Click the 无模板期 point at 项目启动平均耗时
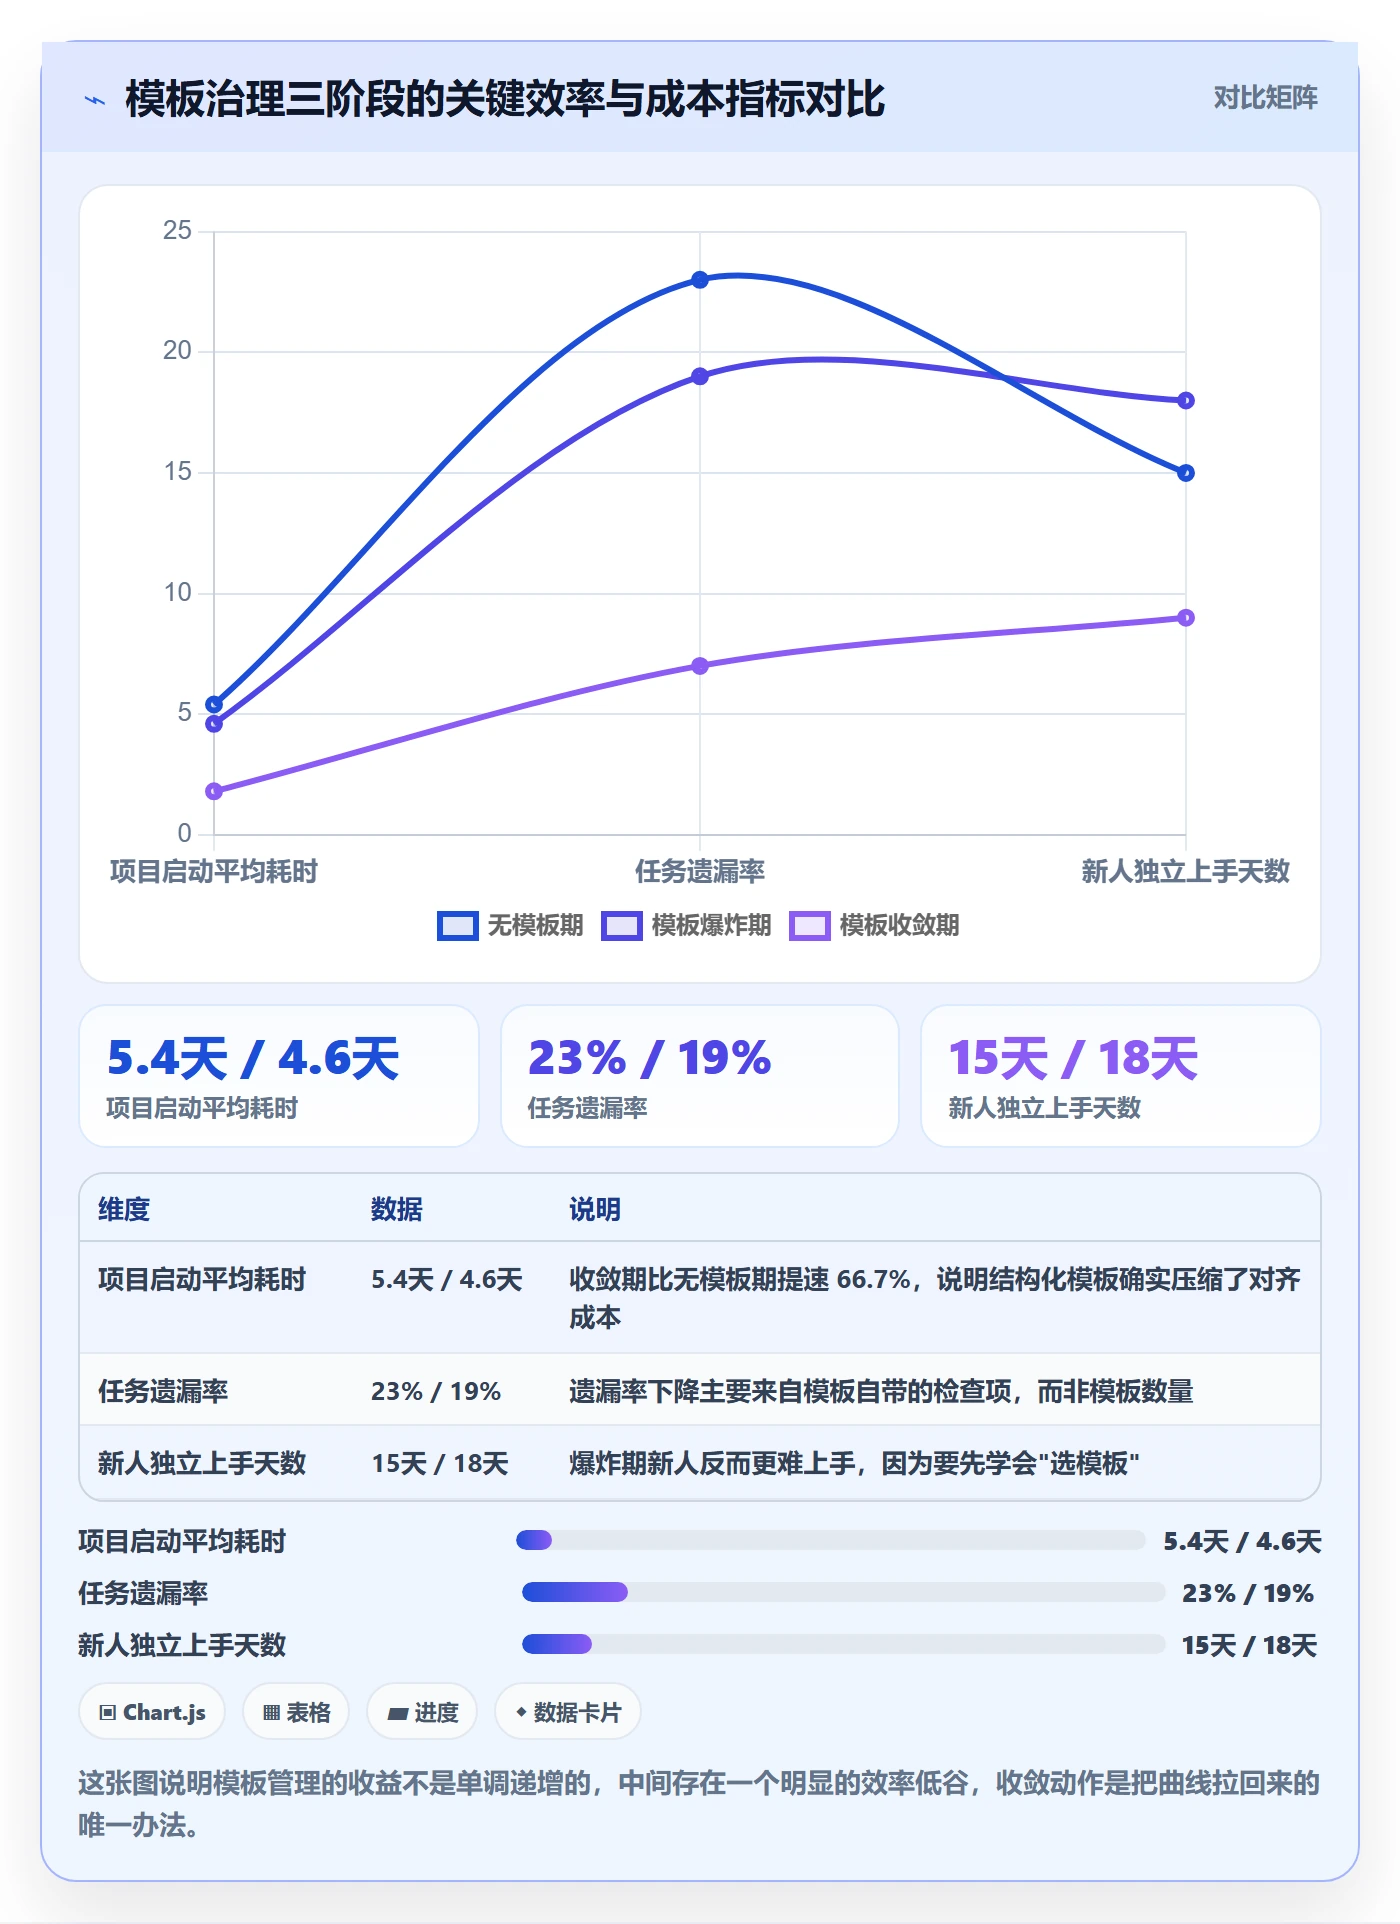 click(x=214, y=704)
